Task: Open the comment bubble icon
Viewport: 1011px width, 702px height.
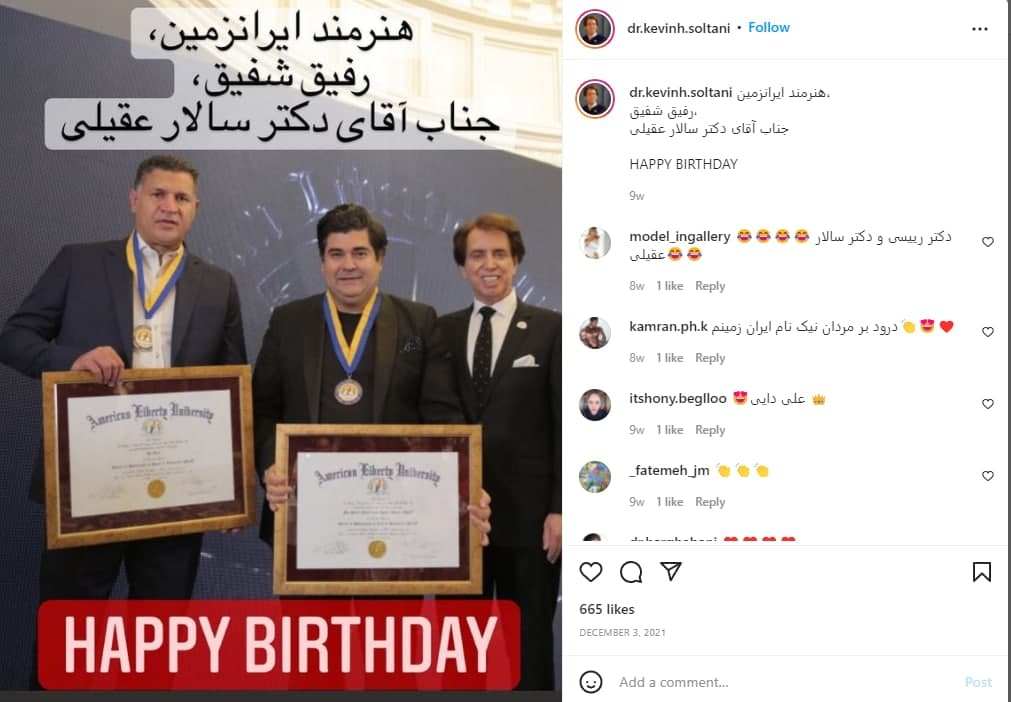Action: click(x=631, y=572)
